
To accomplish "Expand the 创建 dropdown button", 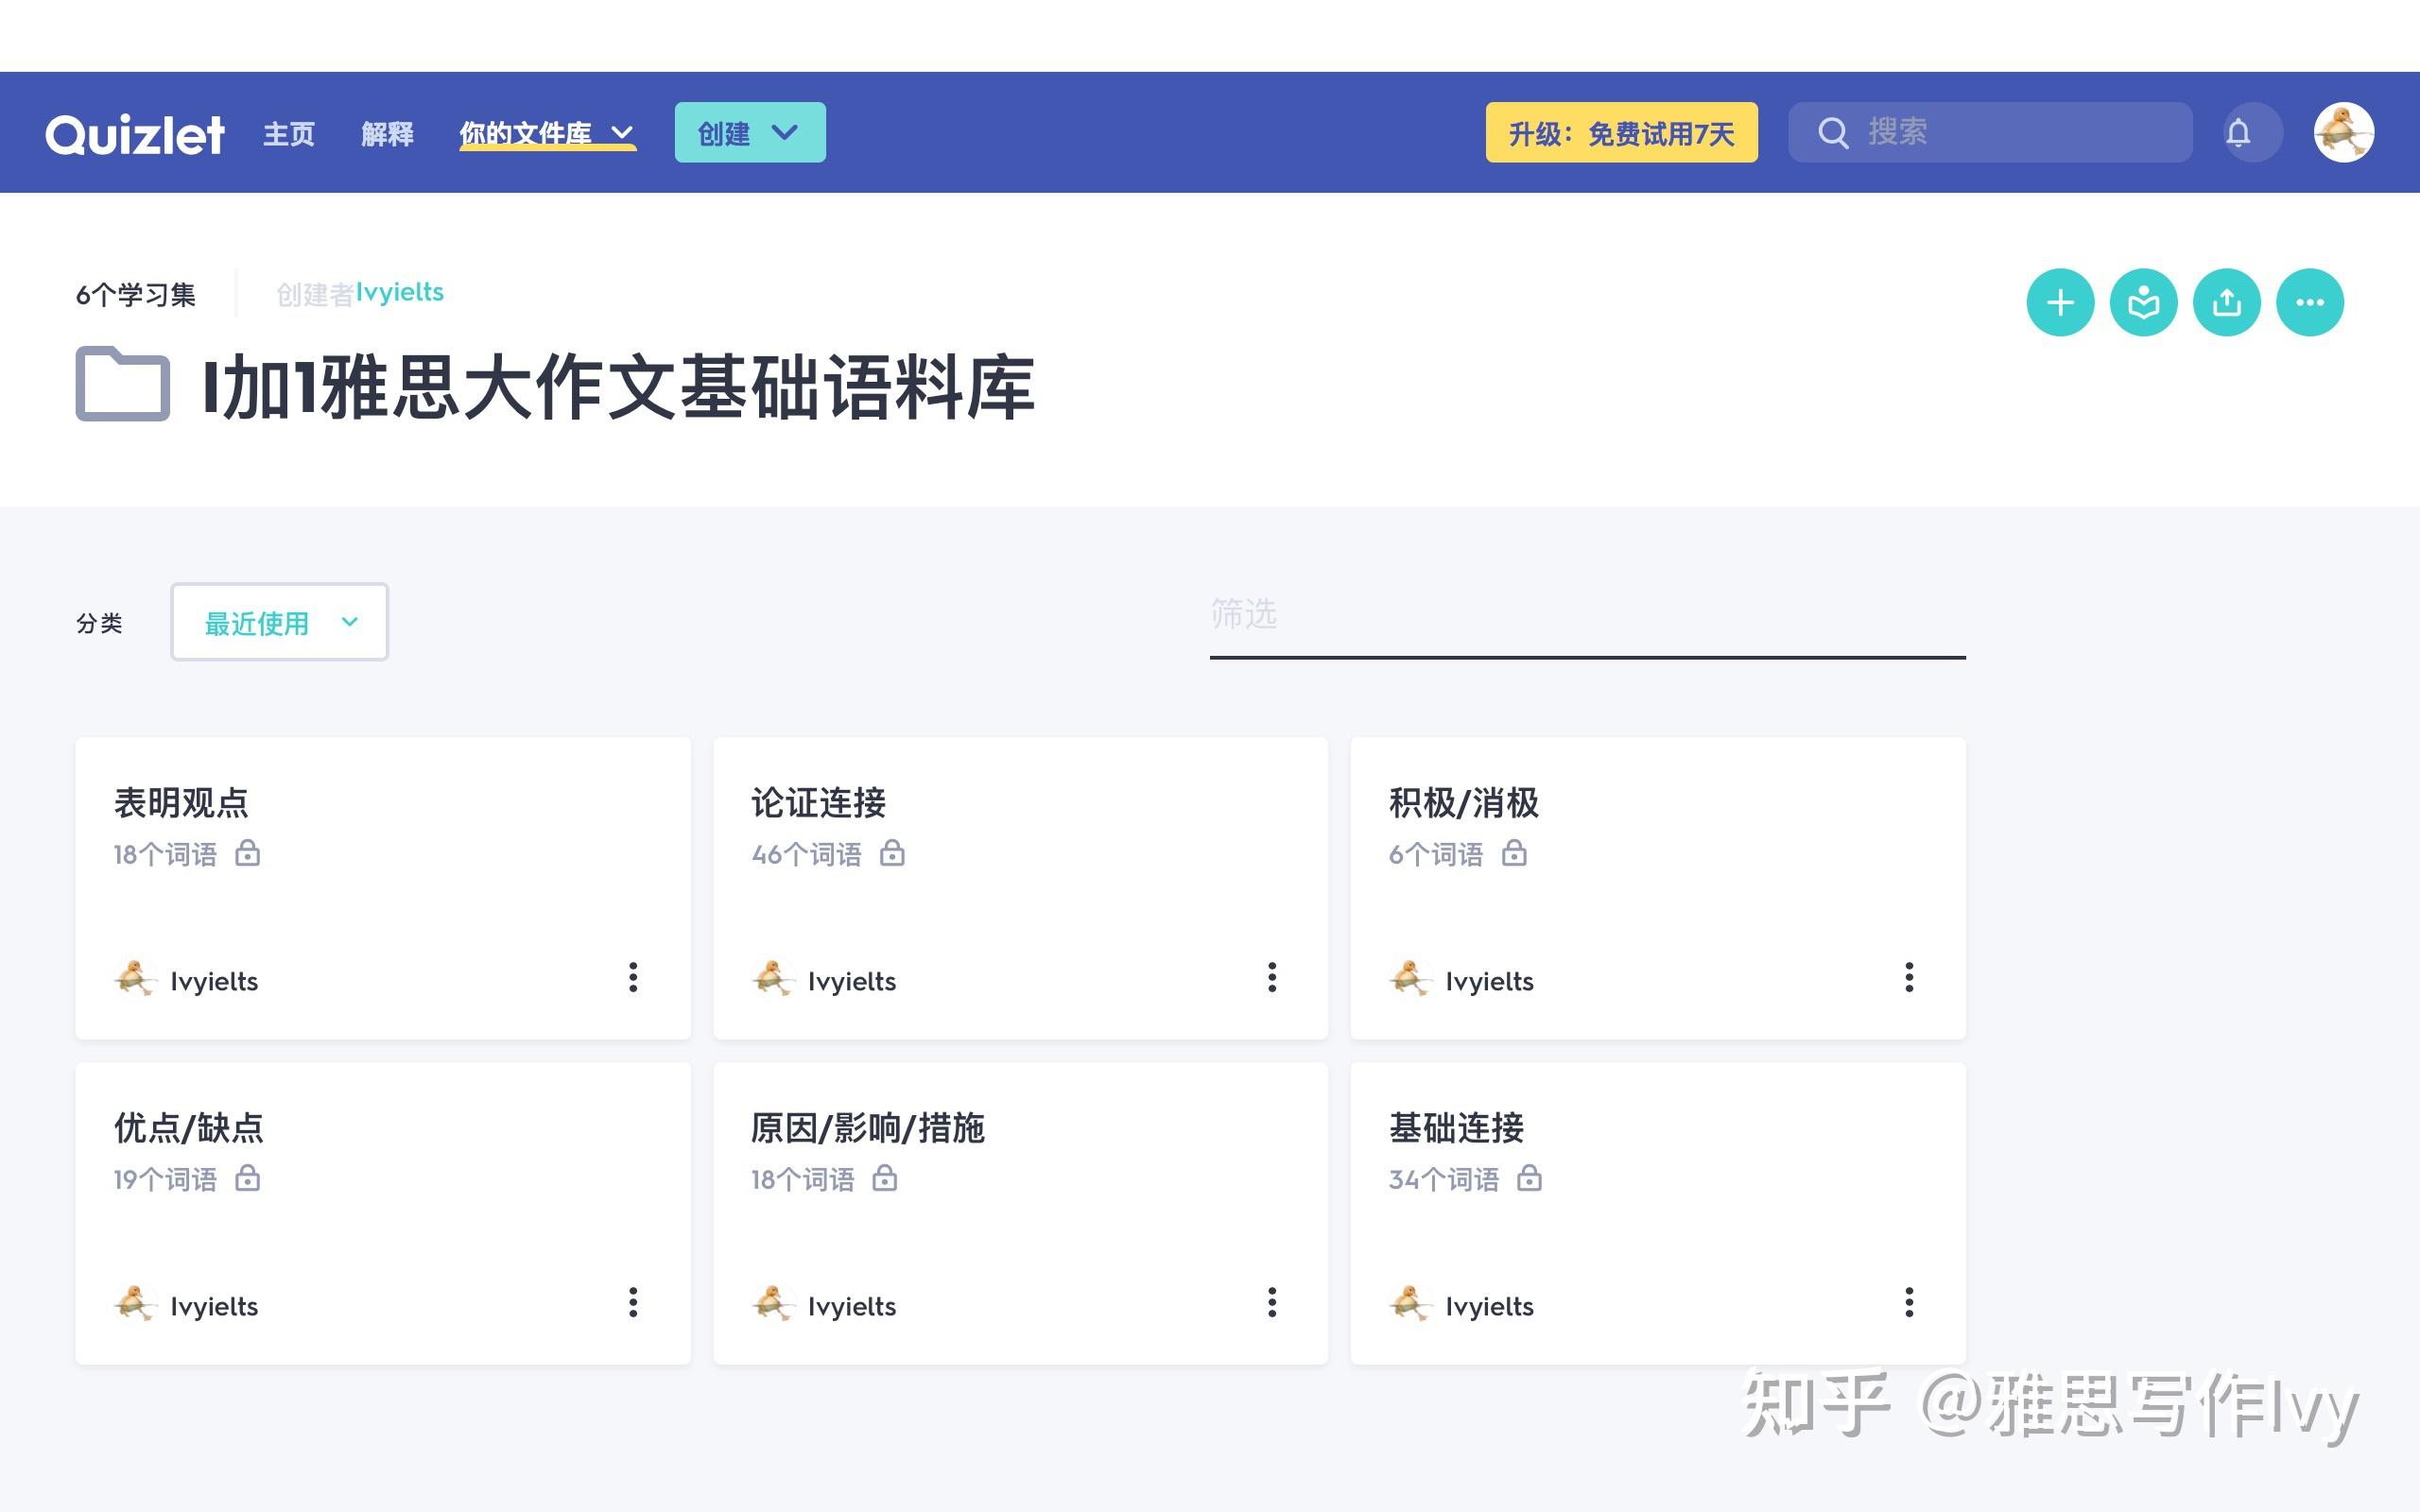I will [749, 132].
